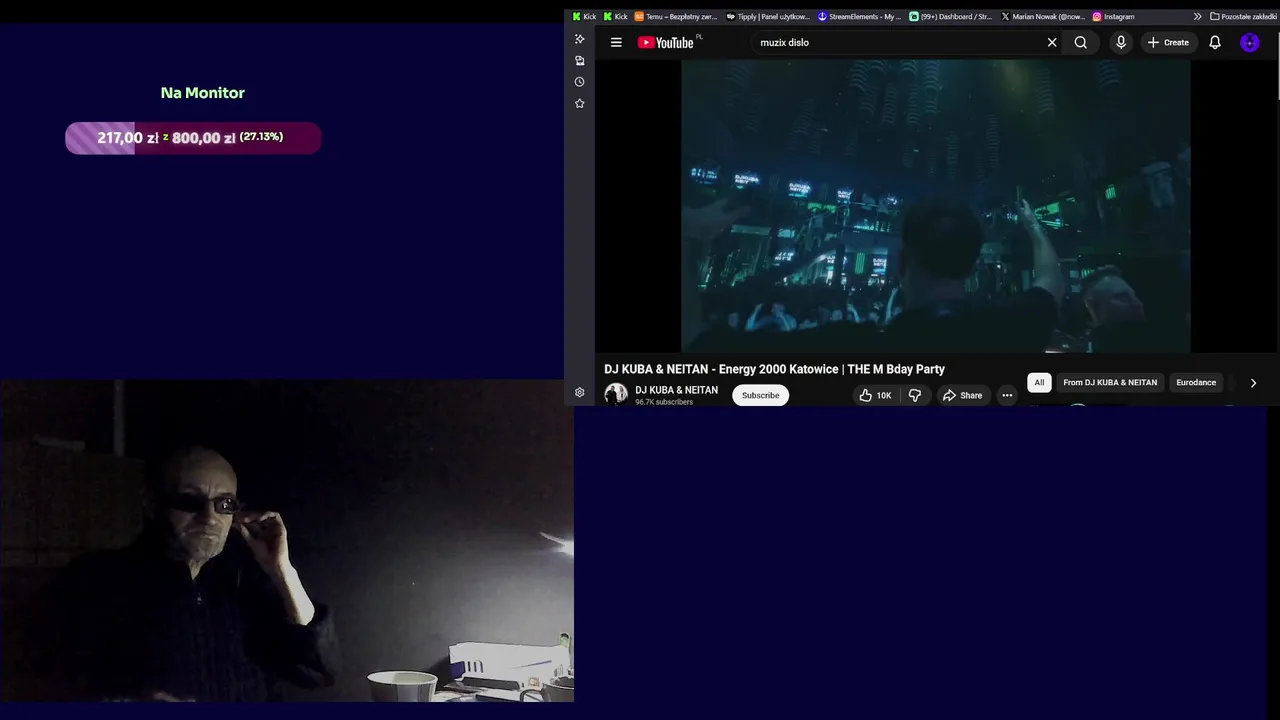Image resolution: width=1280 pixels, height=720 pixels.
Task: Click the "Na Monitor" goal title
Action: click(x=202, y=92)
